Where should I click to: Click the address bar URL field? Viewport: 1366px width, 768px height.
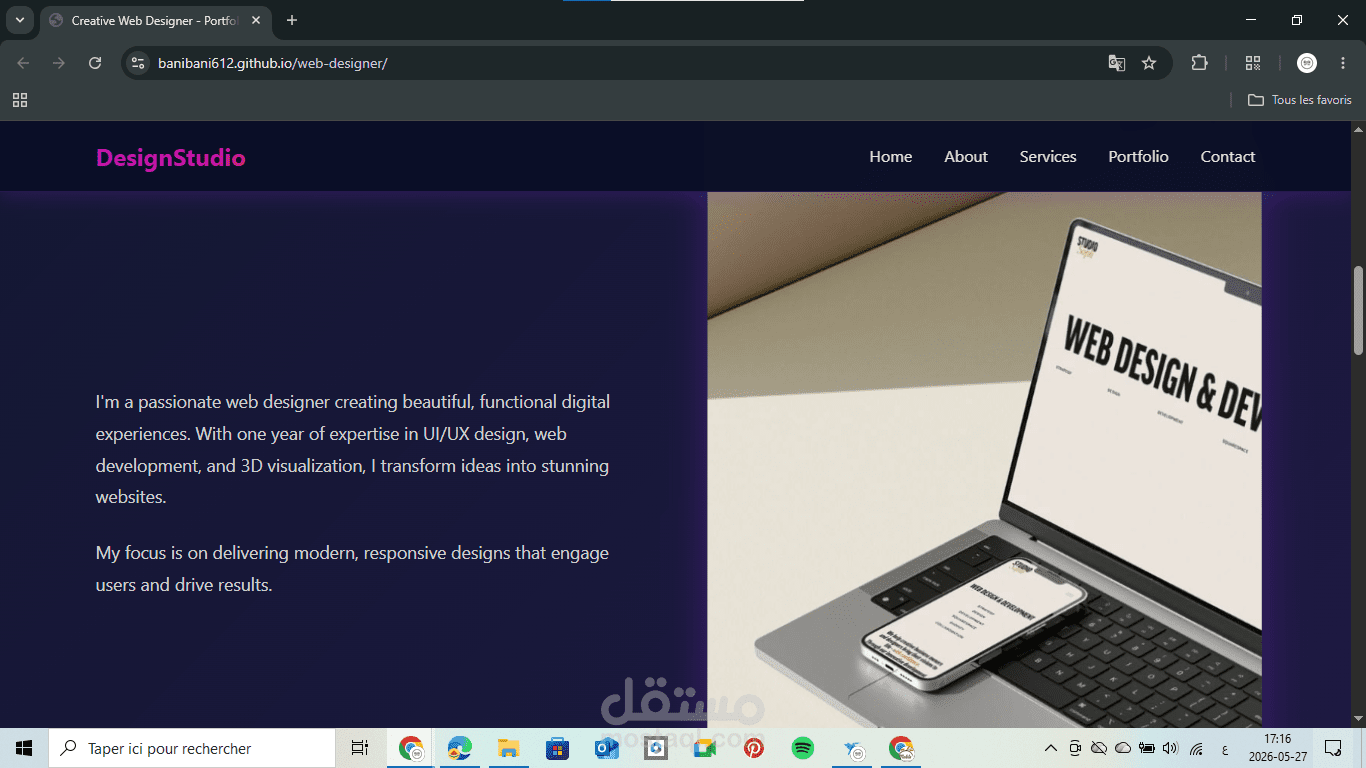620,63
